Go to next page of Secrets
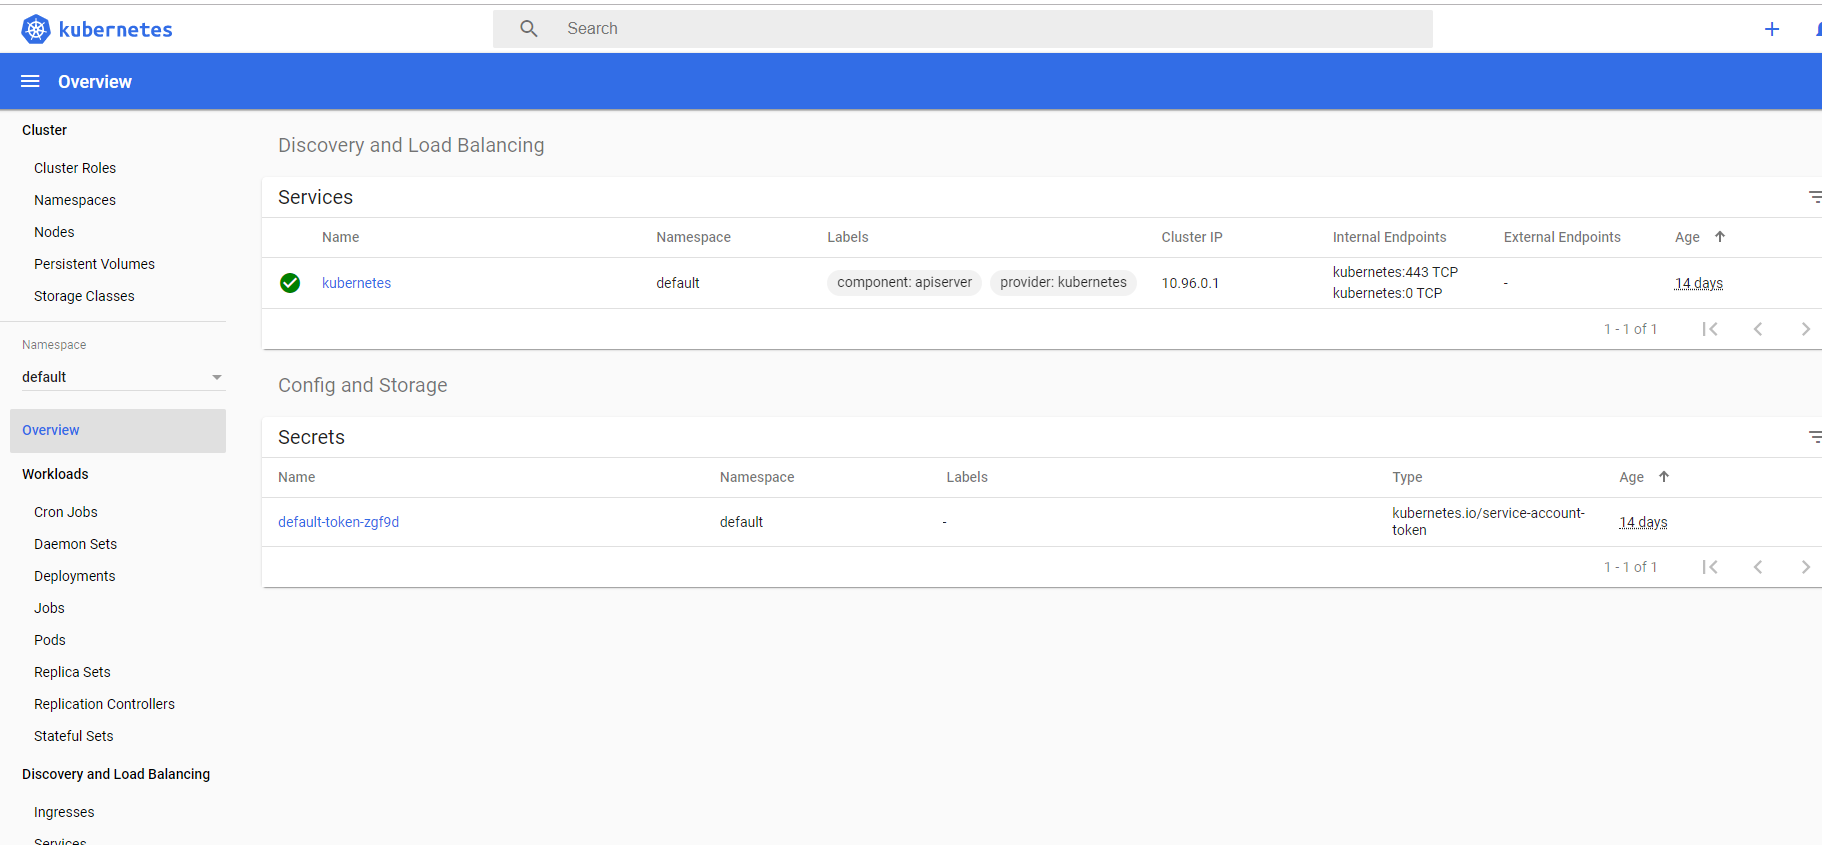1822x845 pixels. pos(1806,567)
